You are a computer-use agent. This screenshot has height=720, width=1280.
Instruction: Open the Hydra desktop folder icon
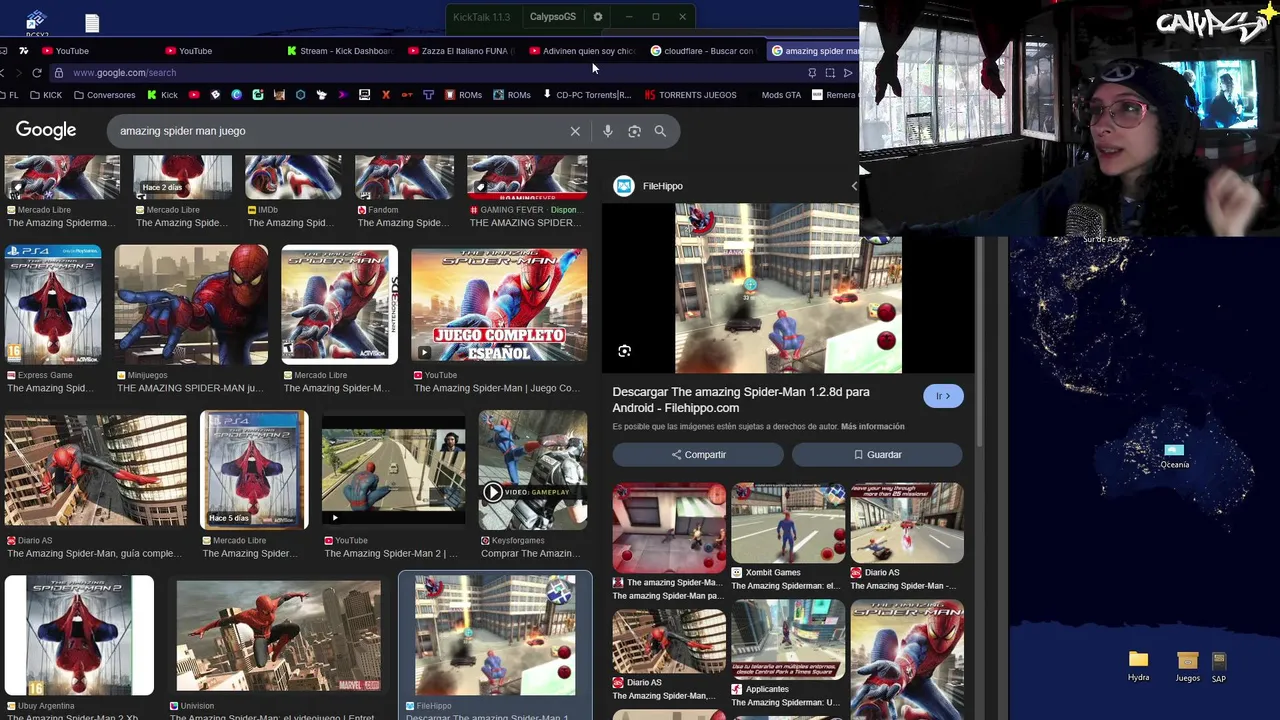click(1138, 666)
